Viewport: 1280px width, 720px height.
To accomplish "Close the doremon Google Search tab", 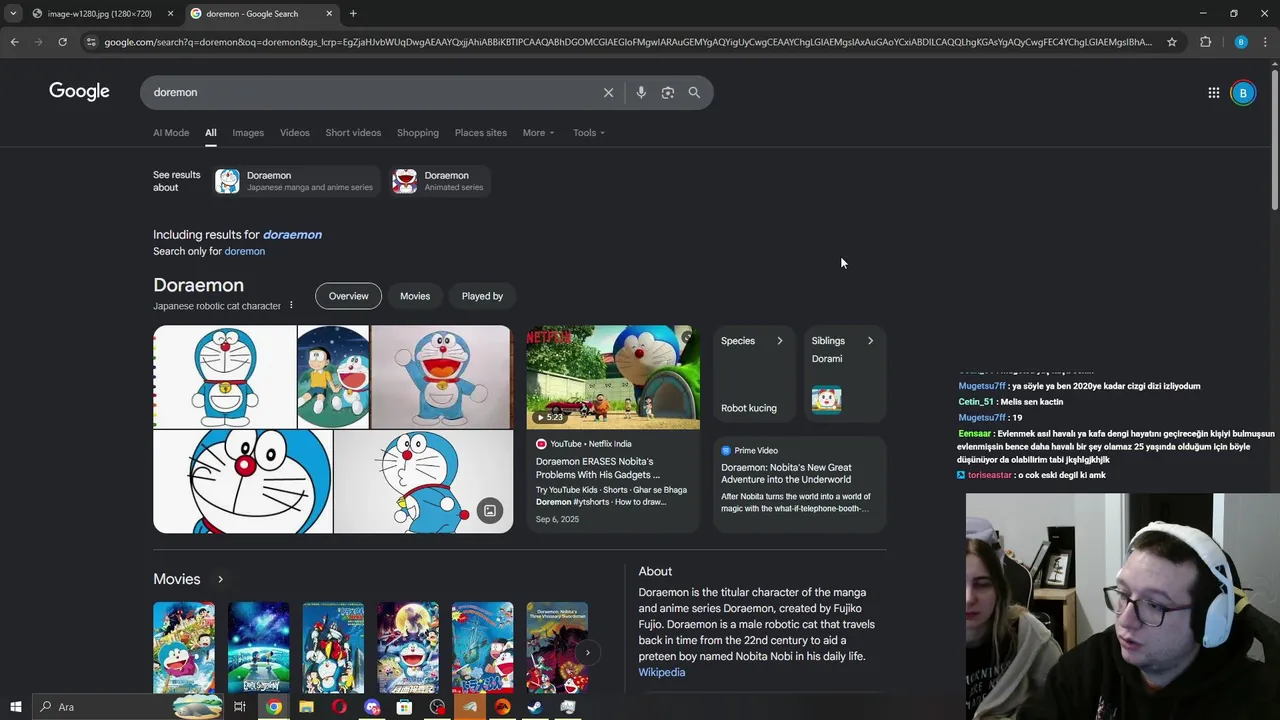I will 329,14.
